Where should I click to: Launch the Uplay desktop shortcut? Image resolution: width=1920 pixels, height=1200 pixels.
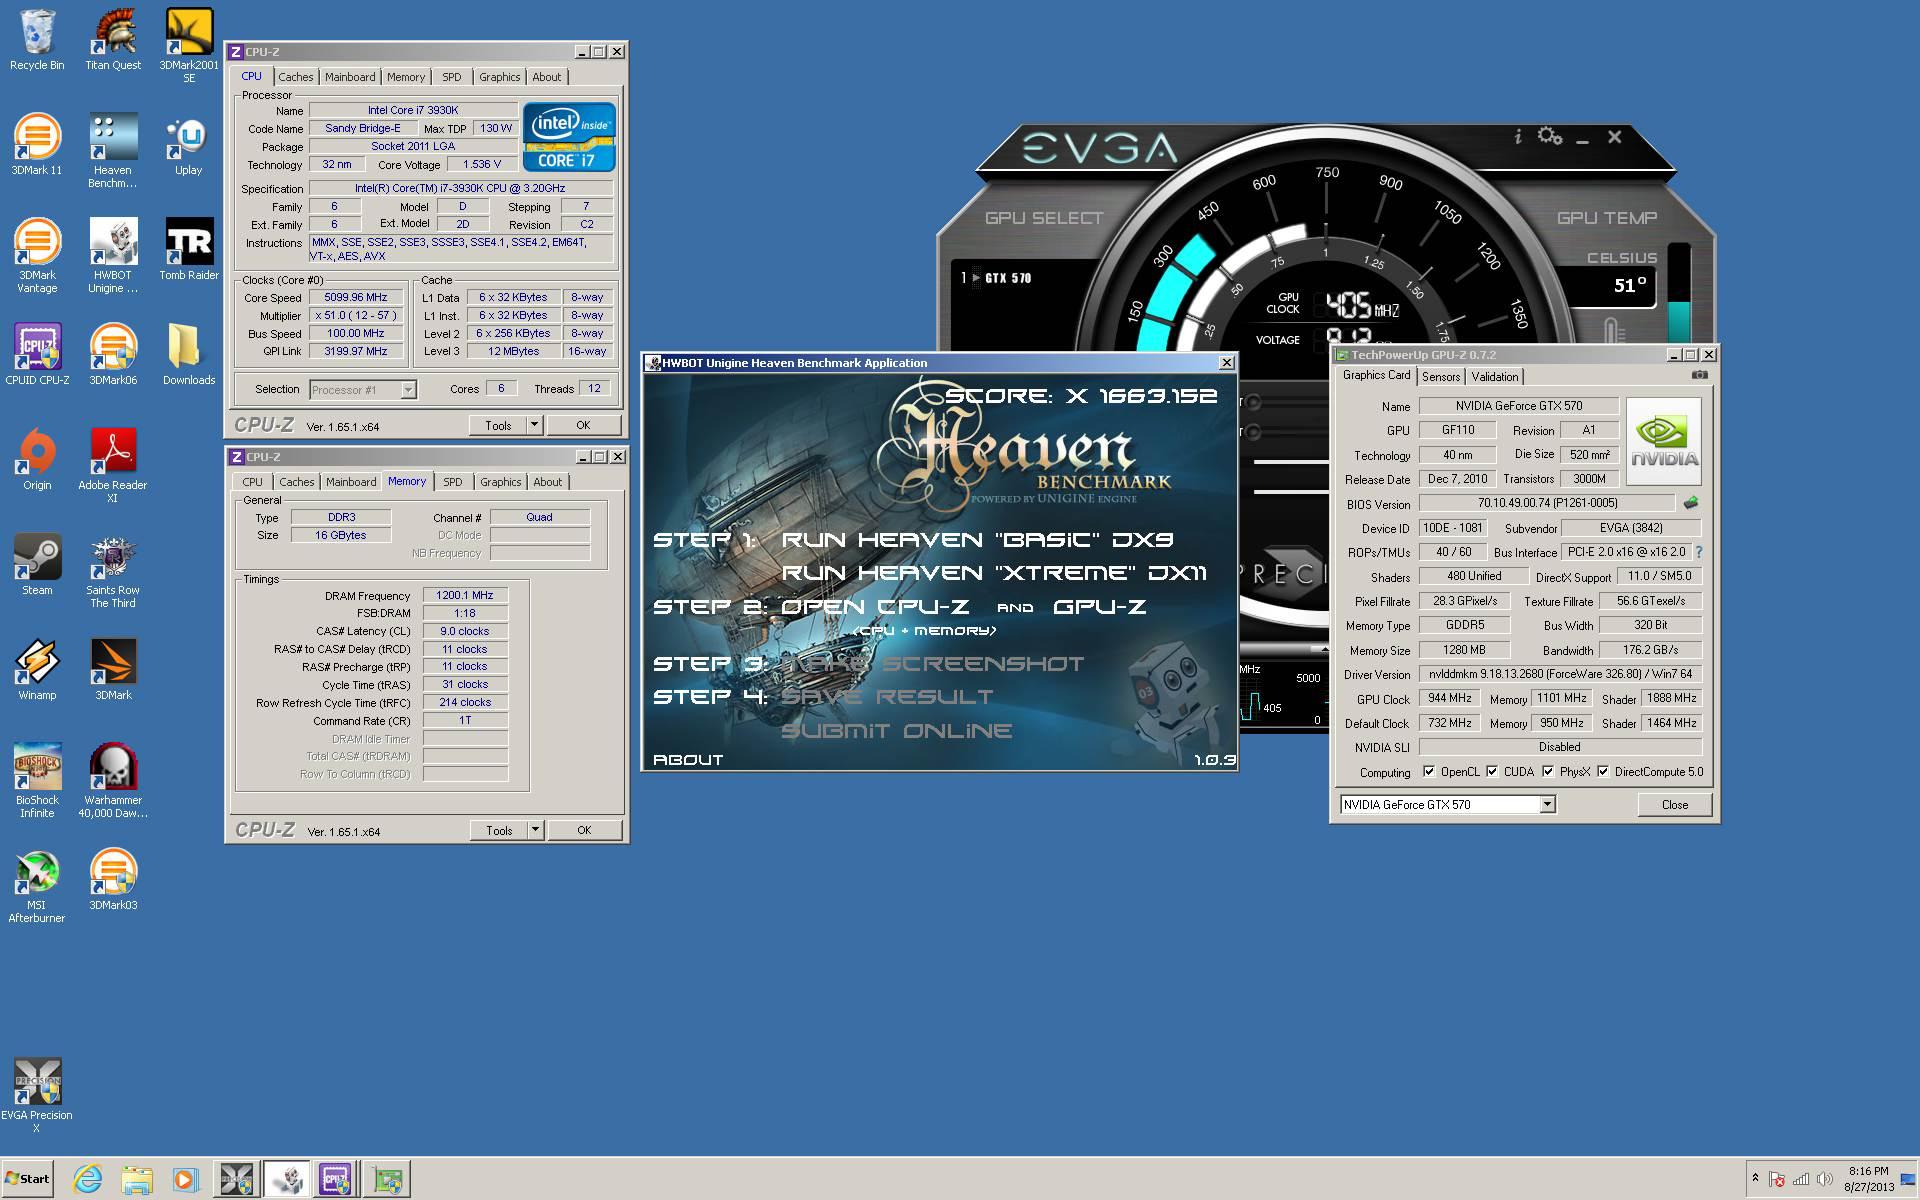click(x=189, y=145)
